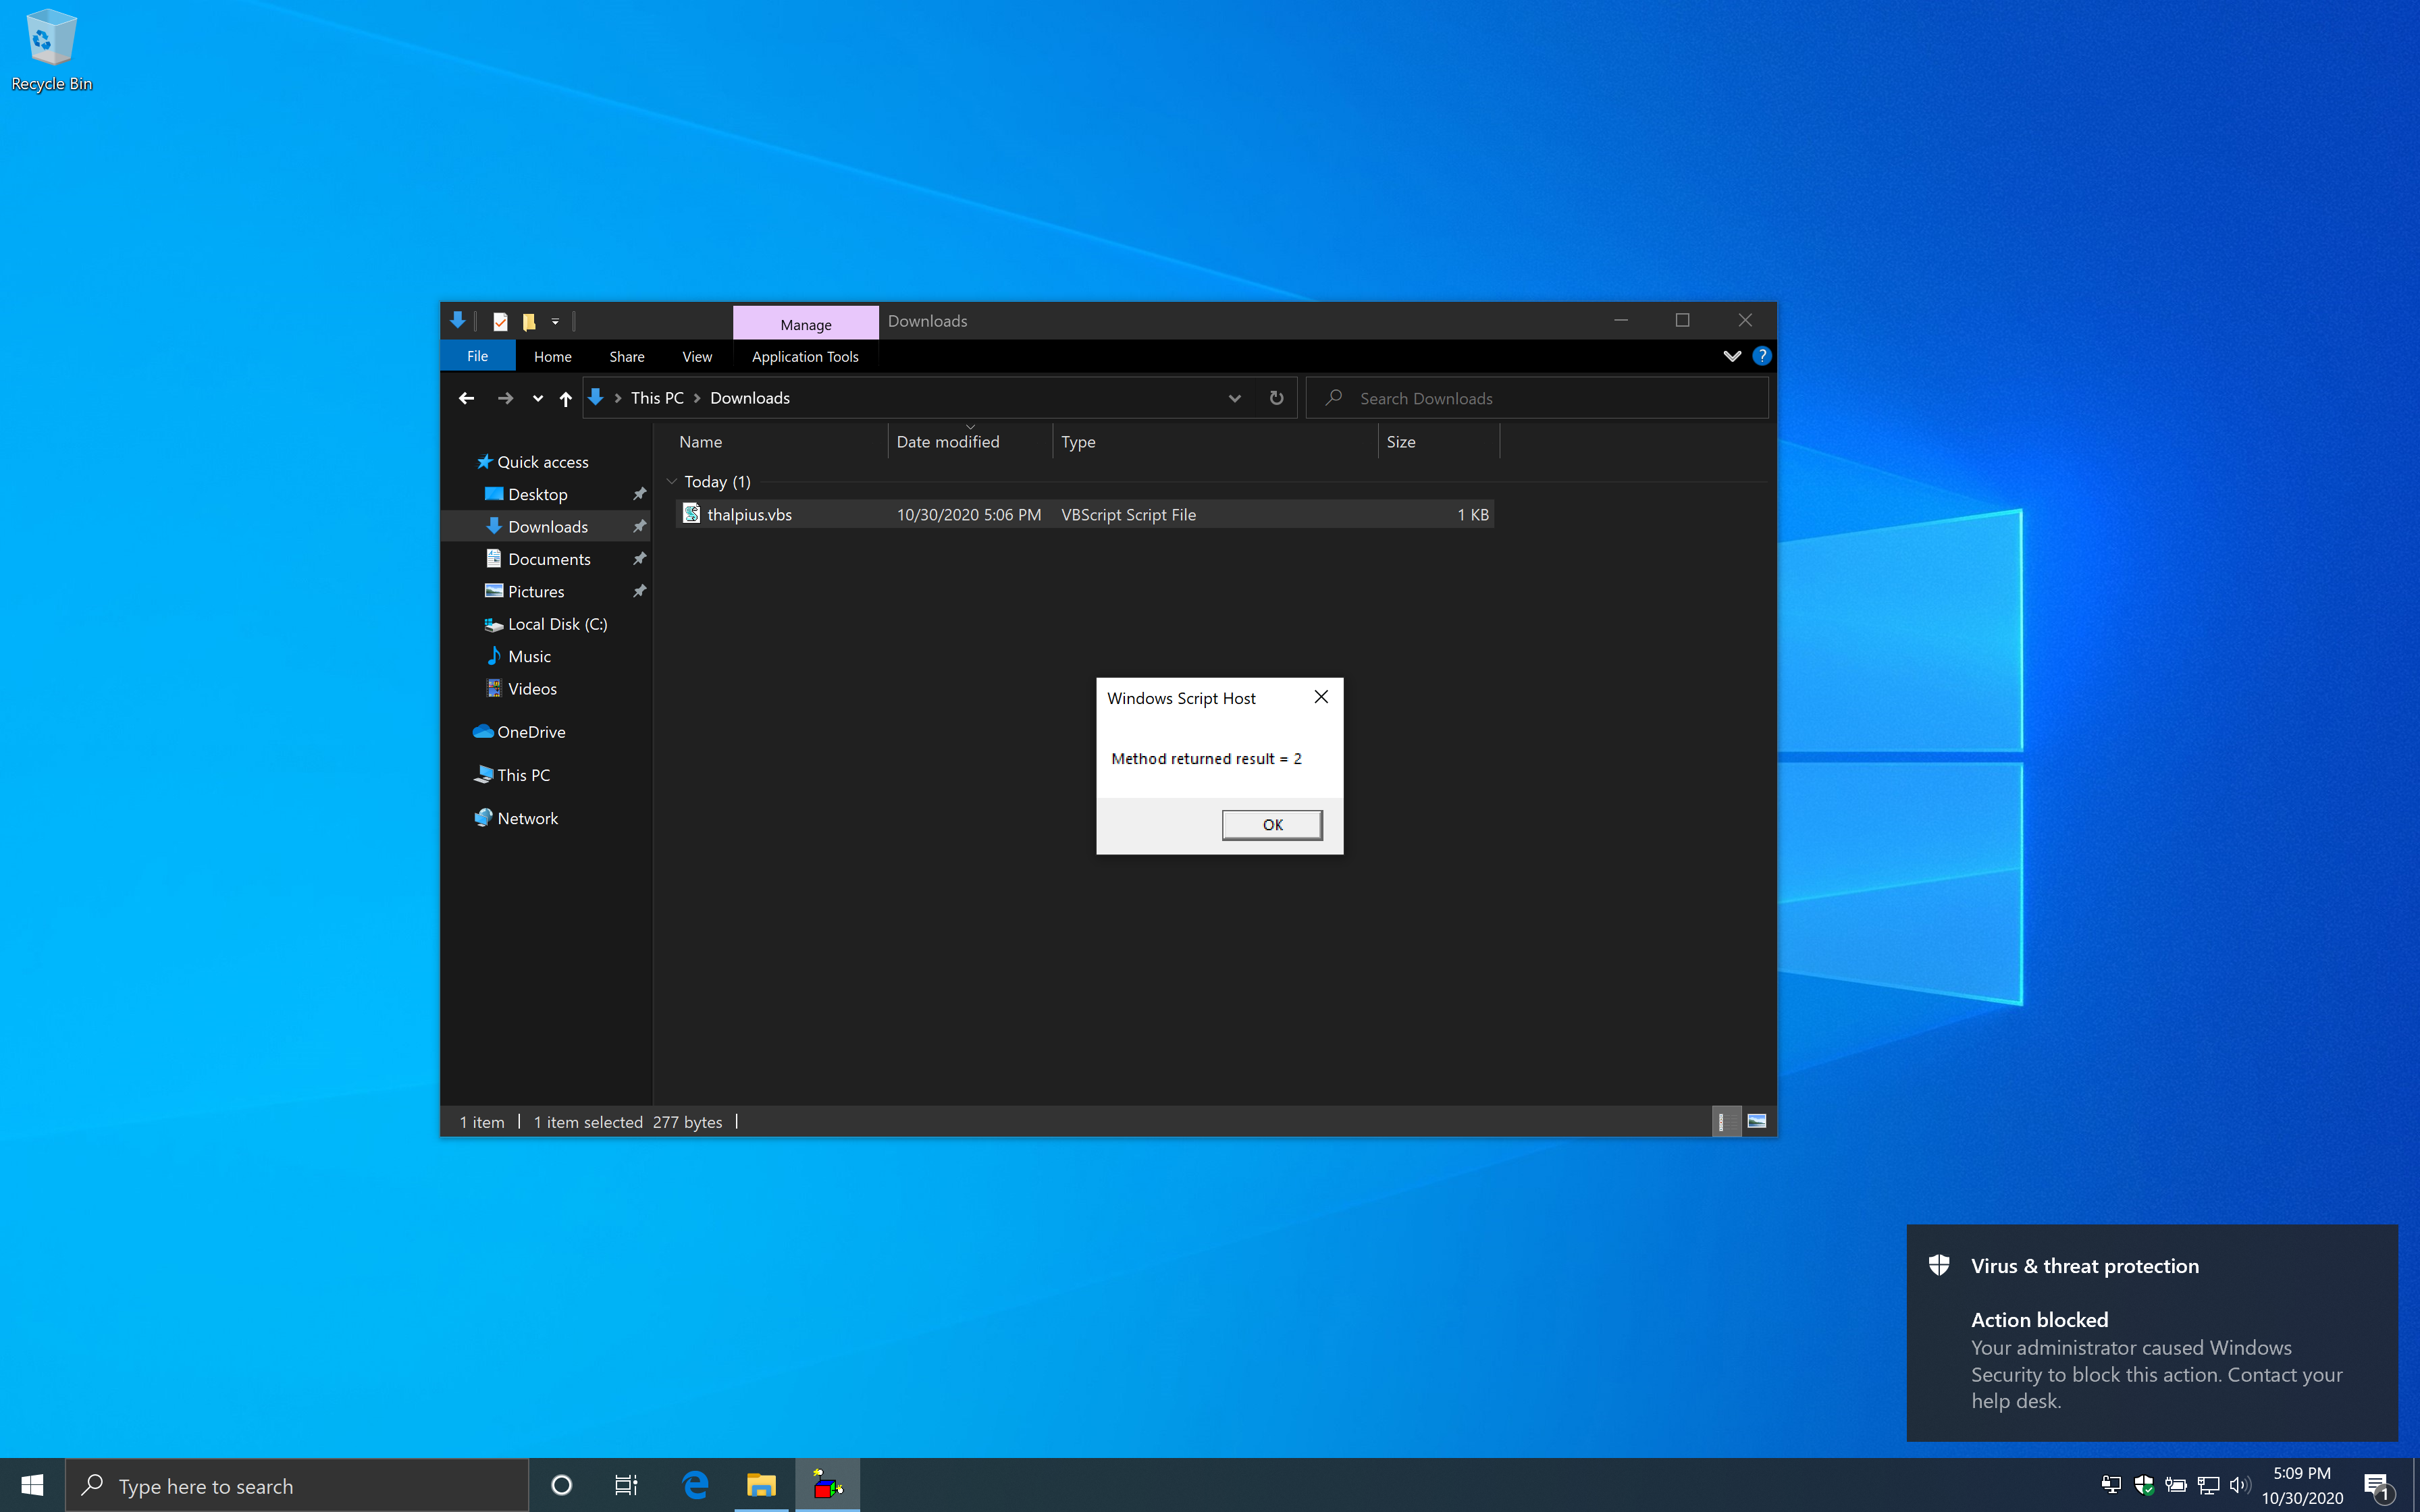Expand the ribbon with the chevron
This screenshot has width=2420, height=1512.
[1732, 356]
